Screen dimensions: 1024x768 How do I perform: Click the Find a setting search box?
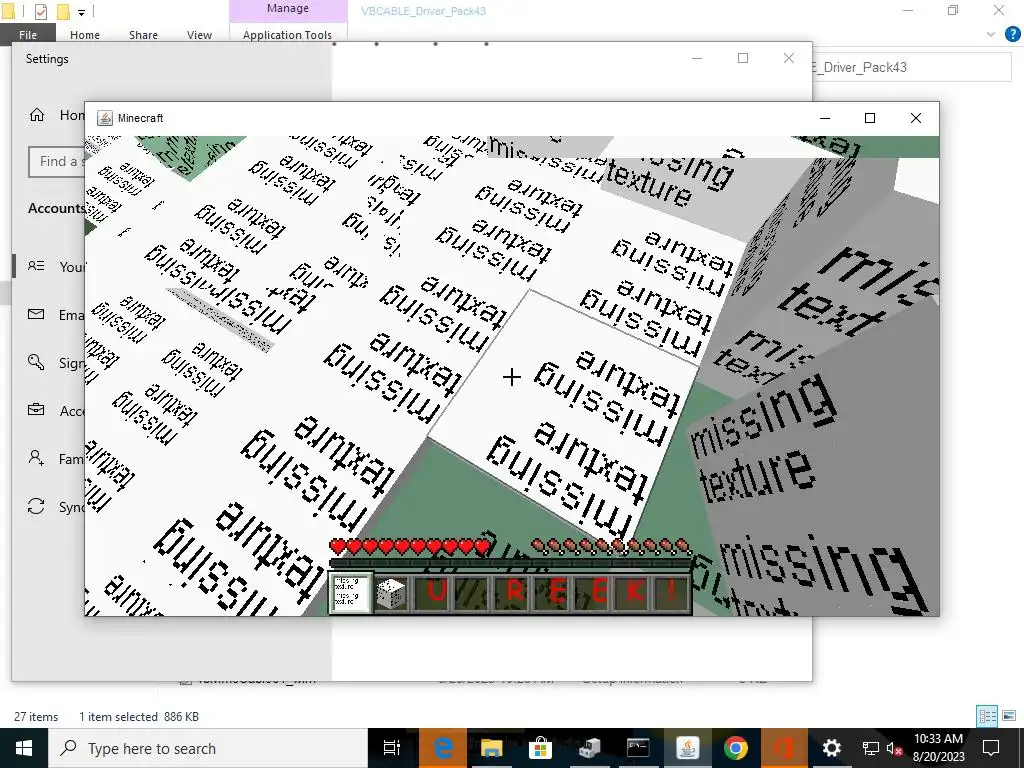[57, 161]
